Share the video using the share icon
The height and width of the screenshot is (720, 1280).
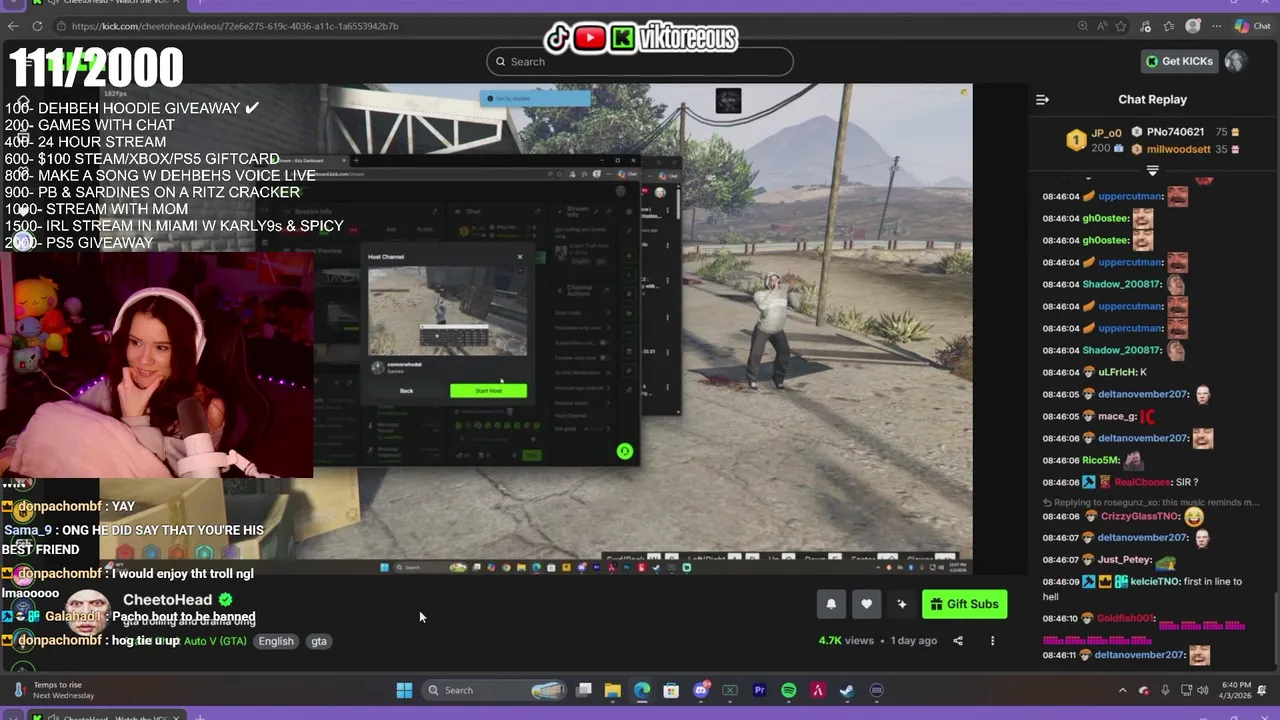pos(958,641)
